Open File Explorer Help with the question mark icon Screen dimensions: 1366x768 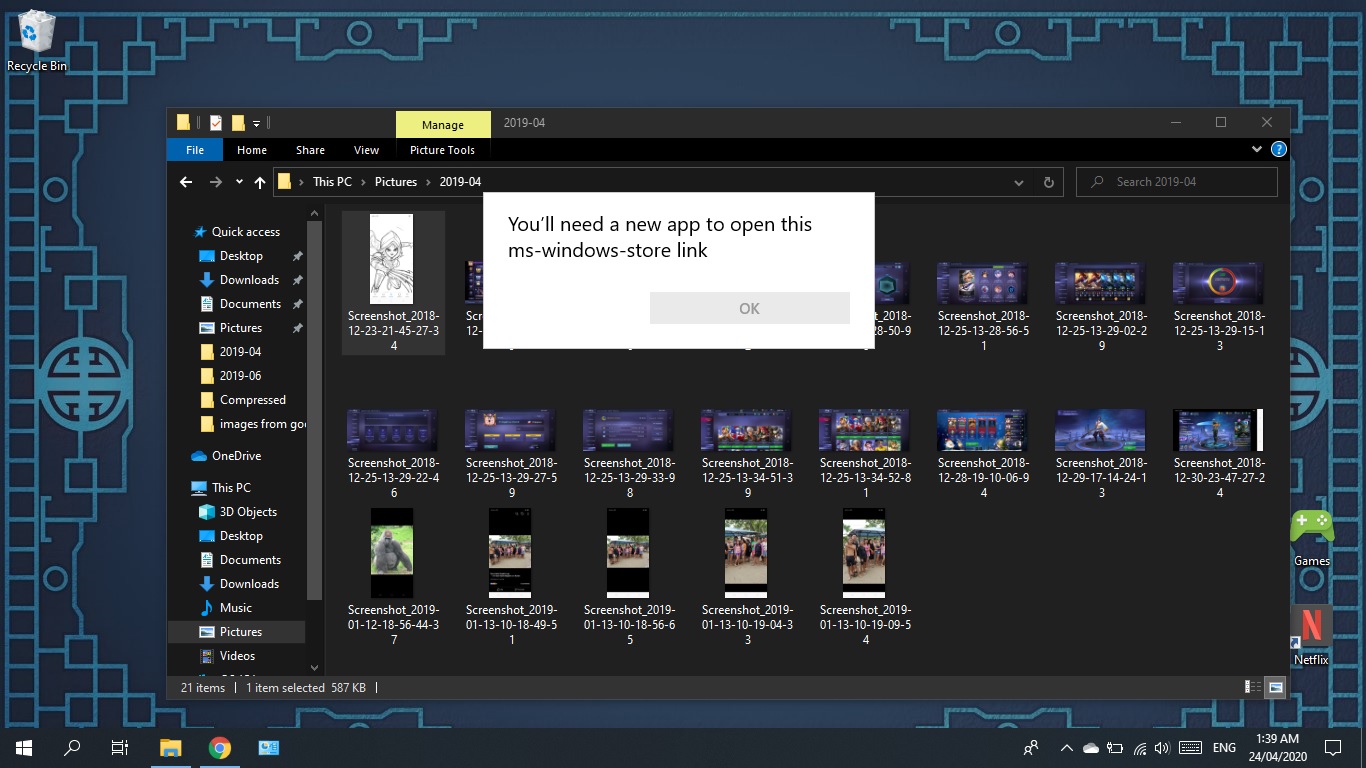[x=1278, y=149]
